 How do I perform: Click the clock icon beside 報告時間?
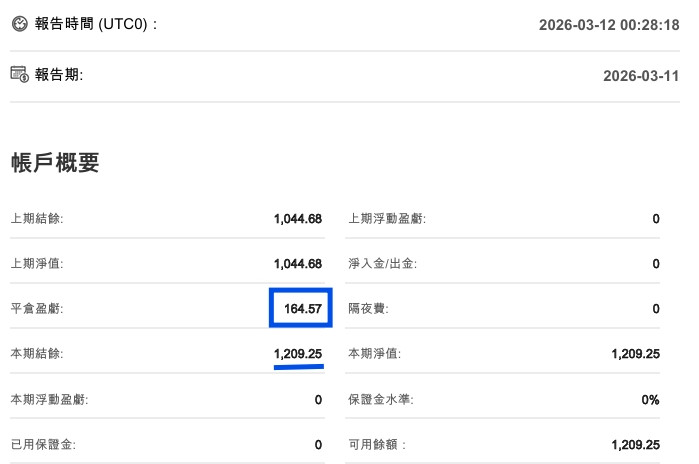[x=19, y=22]
